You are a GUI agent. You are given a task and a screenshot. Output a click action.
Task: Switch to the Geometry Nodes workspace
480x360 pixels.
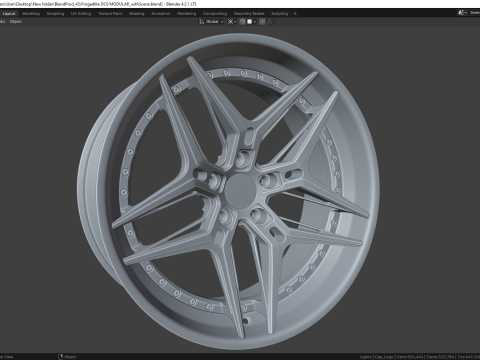click(249, 14)
